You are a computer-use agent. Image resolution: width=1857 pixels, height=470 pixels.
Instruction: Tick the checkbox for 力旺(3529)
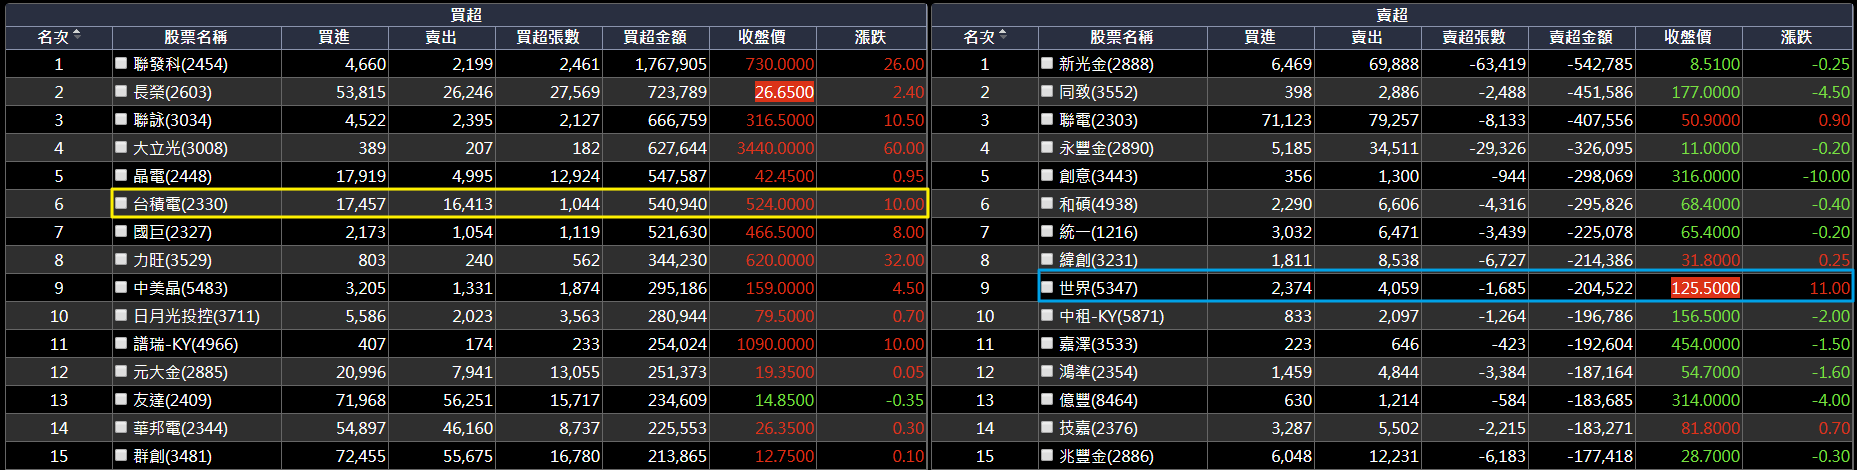coord(121,259)
